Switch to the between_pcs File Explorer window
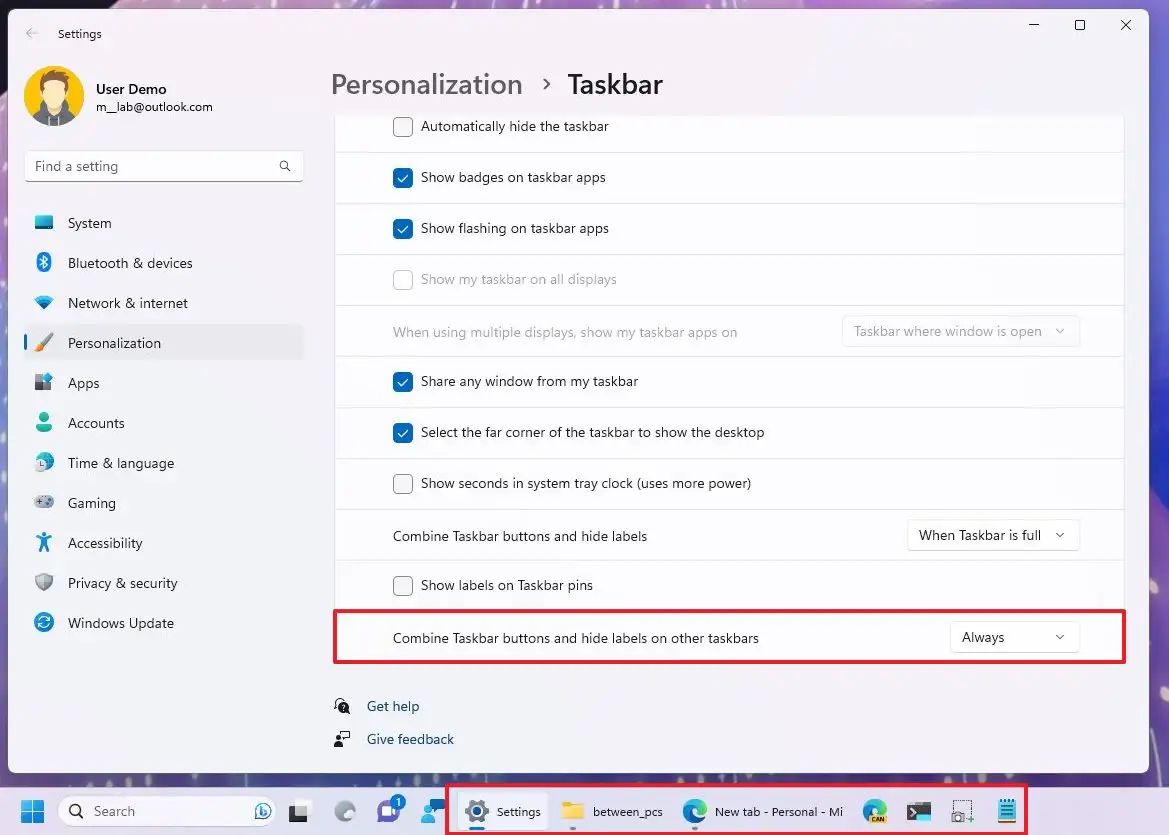 pos(612,811)
